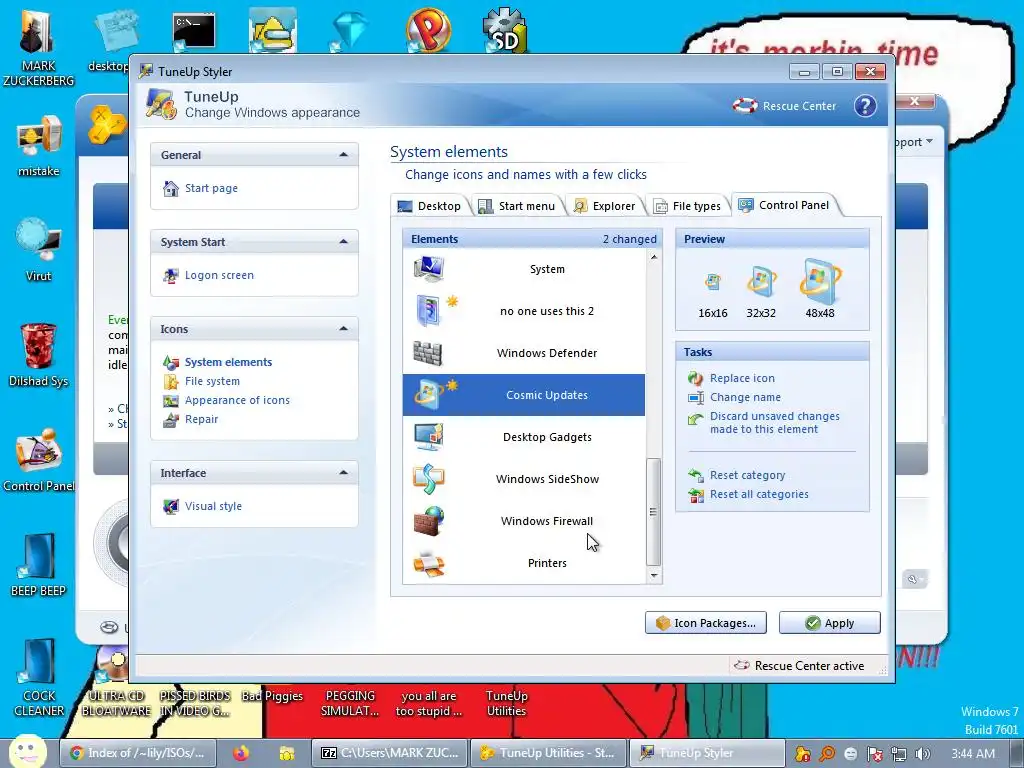This screenshot has height=768, width=1024.
Task: Click the 32x32 preview icon
Action: click(x=761, y=281)
